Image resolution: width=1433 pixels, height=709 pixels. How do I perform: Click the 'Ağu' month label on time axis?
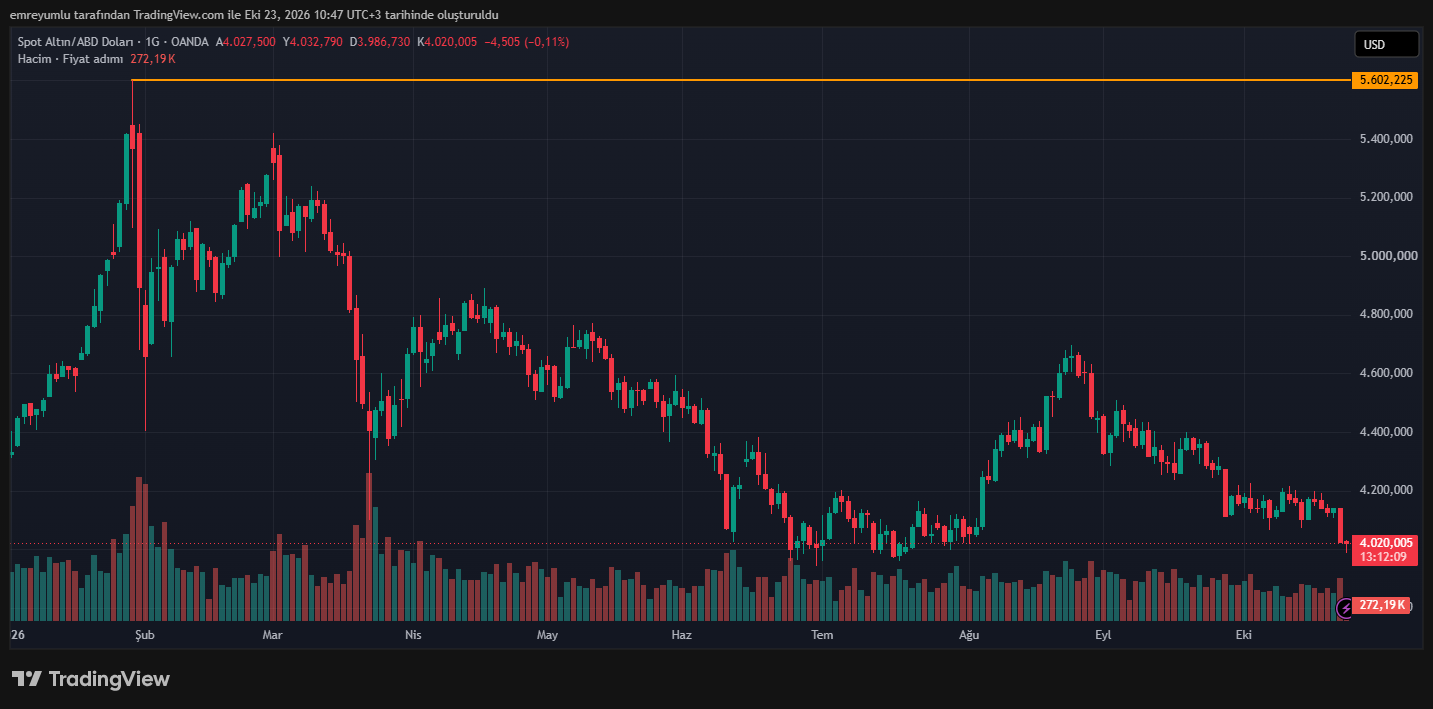[968, 635]
